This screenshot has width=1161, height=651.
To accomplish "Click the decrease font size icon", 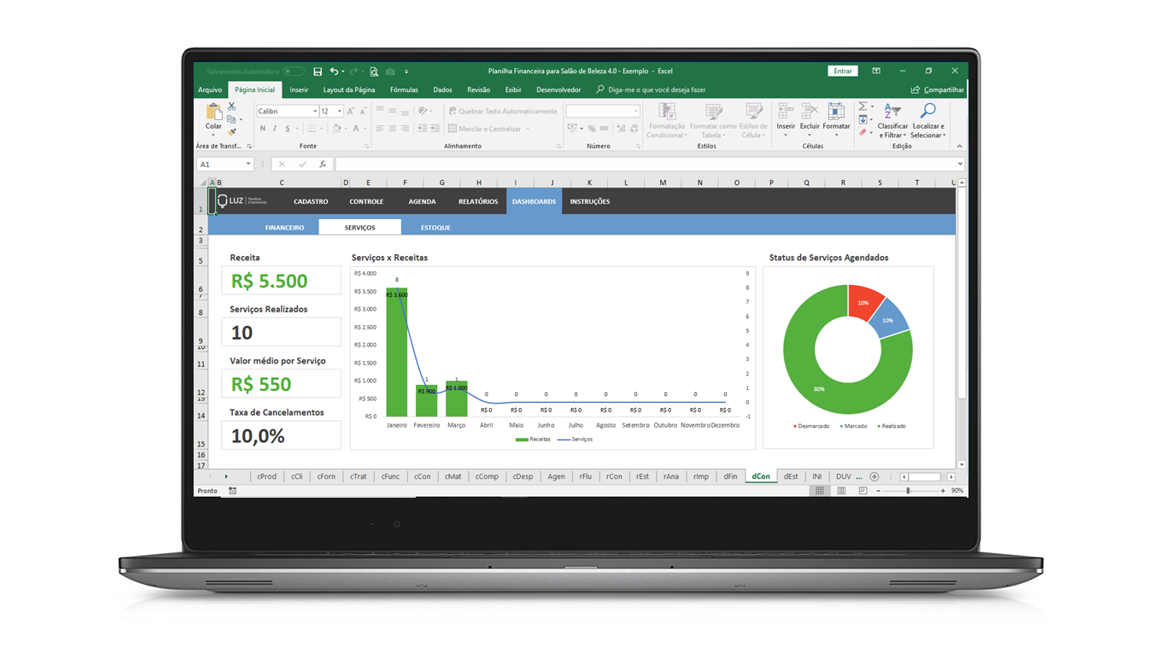I will [363, 111].
